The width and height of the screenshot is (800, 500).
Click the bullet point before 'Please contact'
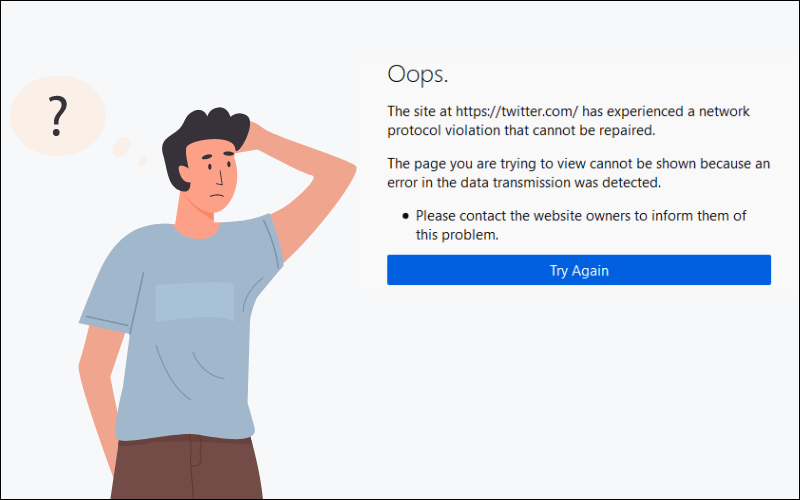[406, 216]
